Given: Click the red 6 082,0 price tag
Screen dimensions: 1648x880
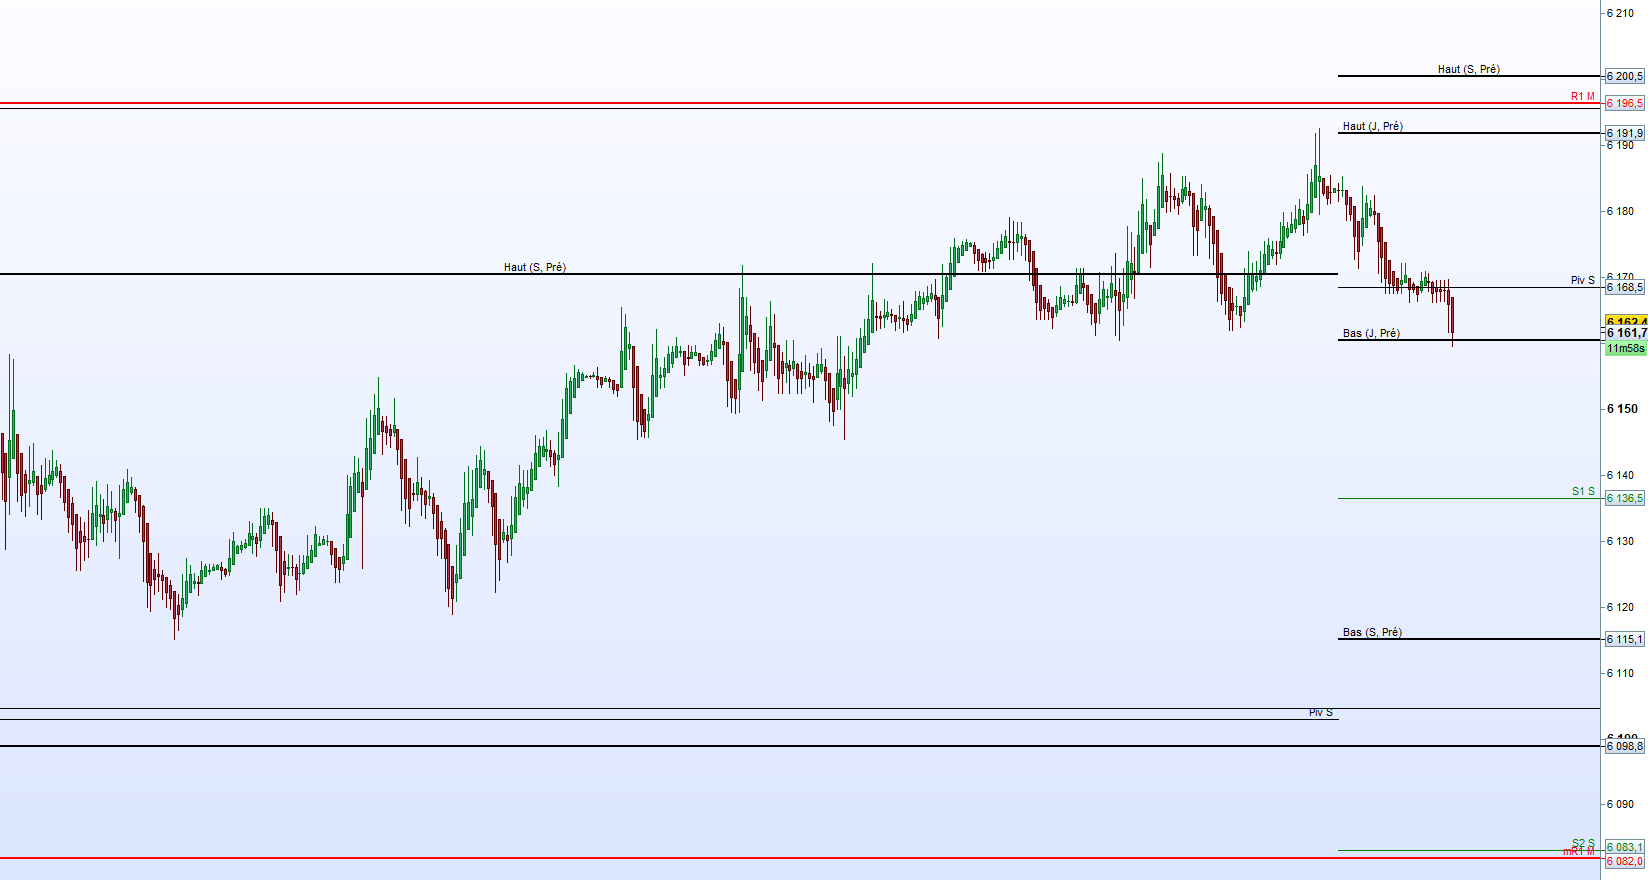Looking at the screenshot, I should [x=1624, y=861].
